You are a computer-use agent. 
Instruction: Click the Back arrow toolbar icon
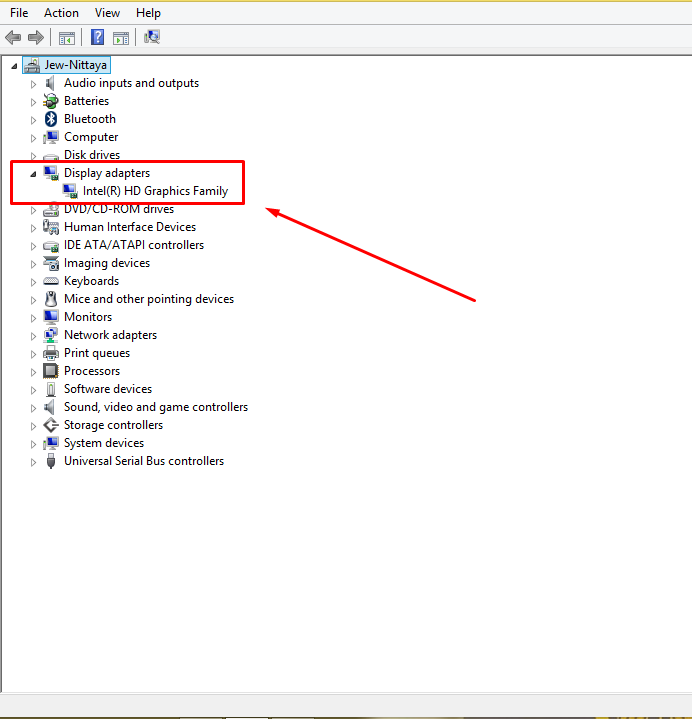click(x=13, y=37)
